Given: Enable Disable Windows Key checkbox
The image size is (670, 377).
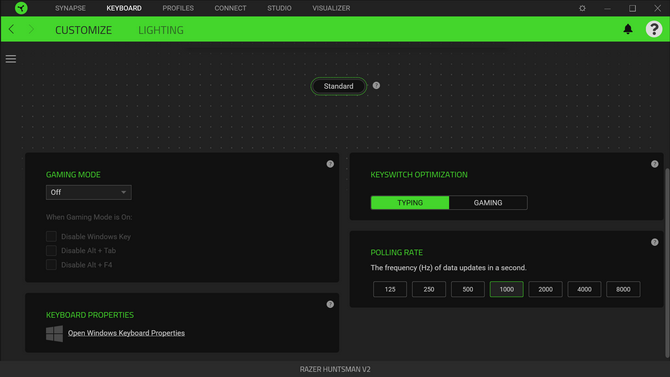Looking at the screenshot, I should (x=51, y=236).
